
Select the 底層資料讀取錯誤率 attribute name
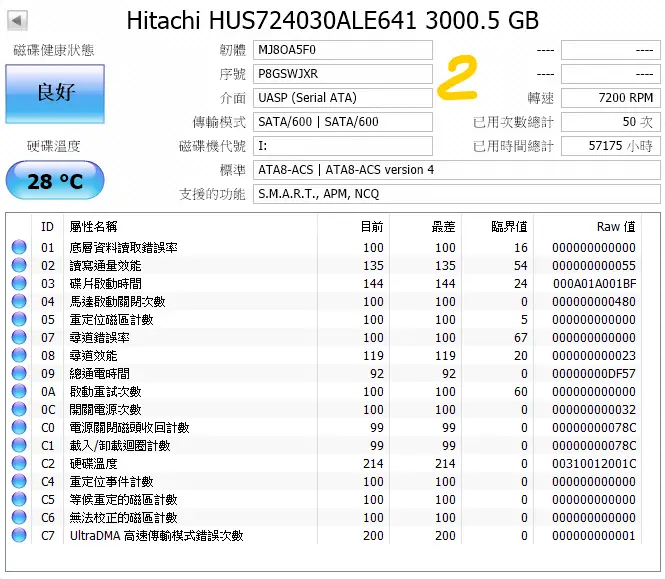click(x=123, y=247)
